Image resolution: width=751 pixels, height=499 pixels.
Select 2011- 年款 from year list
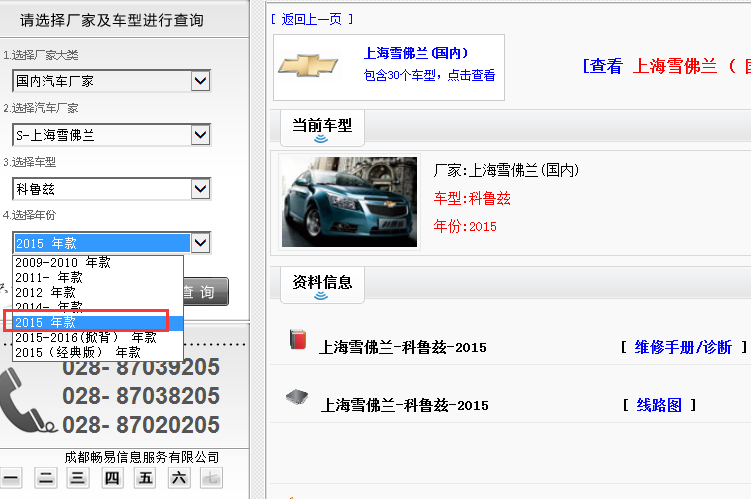98,277
